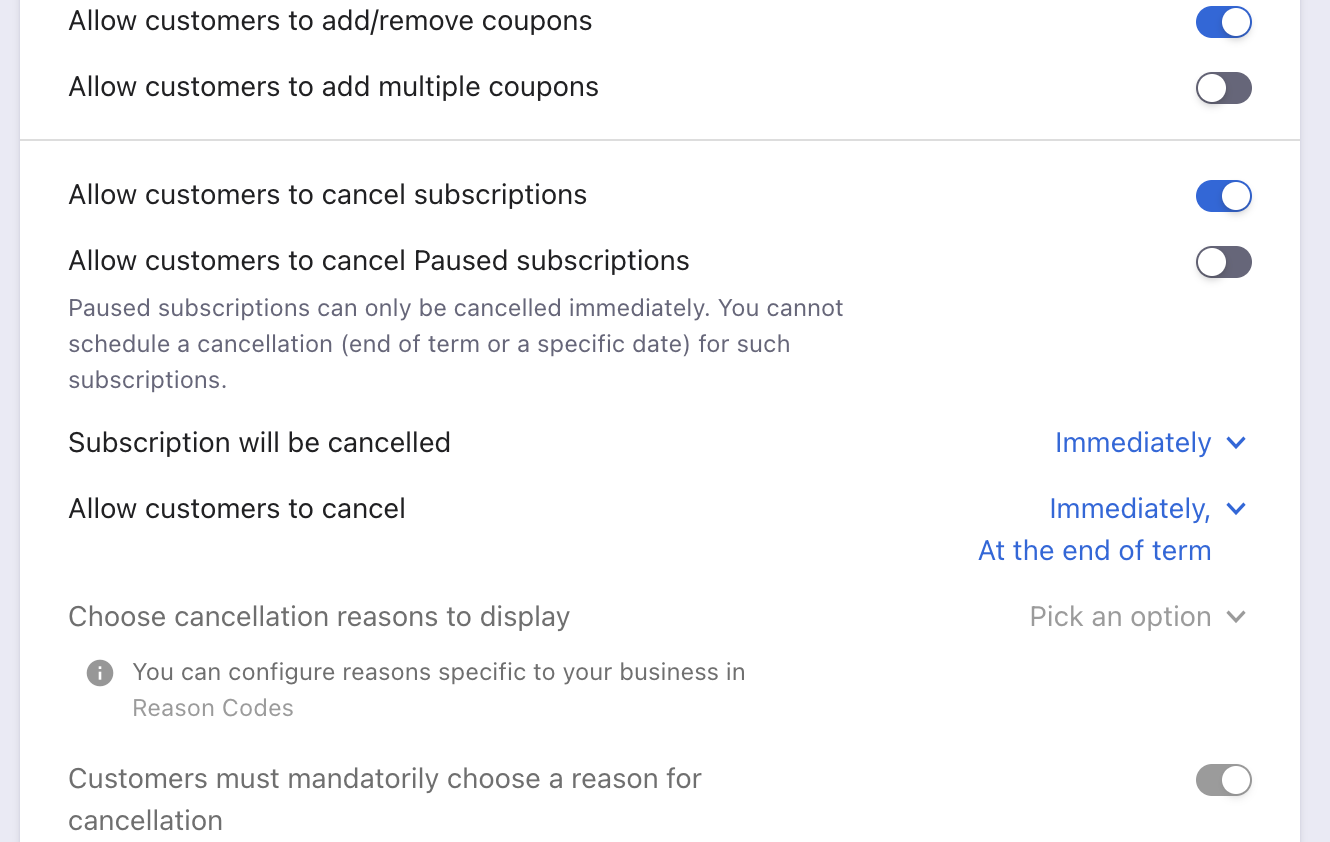Expand the chevron beside 'Pick an option'
The height and width of the screenshot is (842, 1330).
coord(1237,617)
